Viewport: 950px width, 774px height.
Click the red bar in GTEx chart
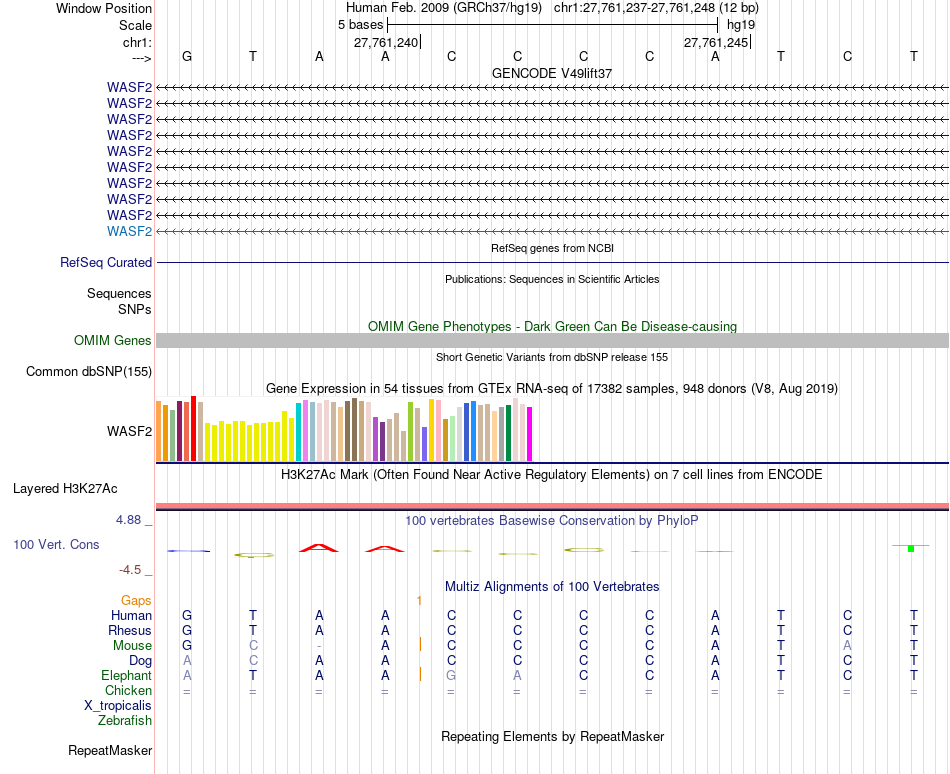pyautogui.click(x=193, y=429)
